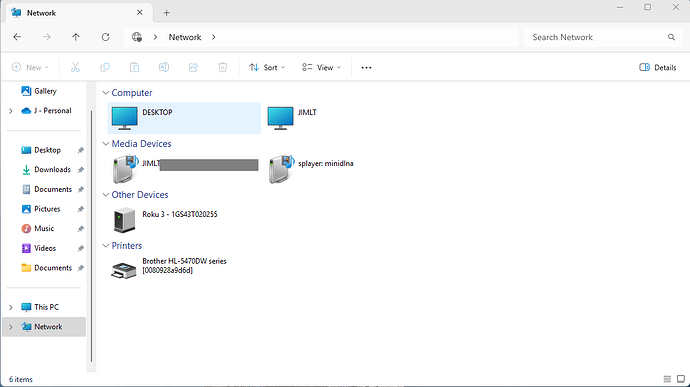Click the Search Network field
Screen dimensions: 690x387
[x=602, y=37]
